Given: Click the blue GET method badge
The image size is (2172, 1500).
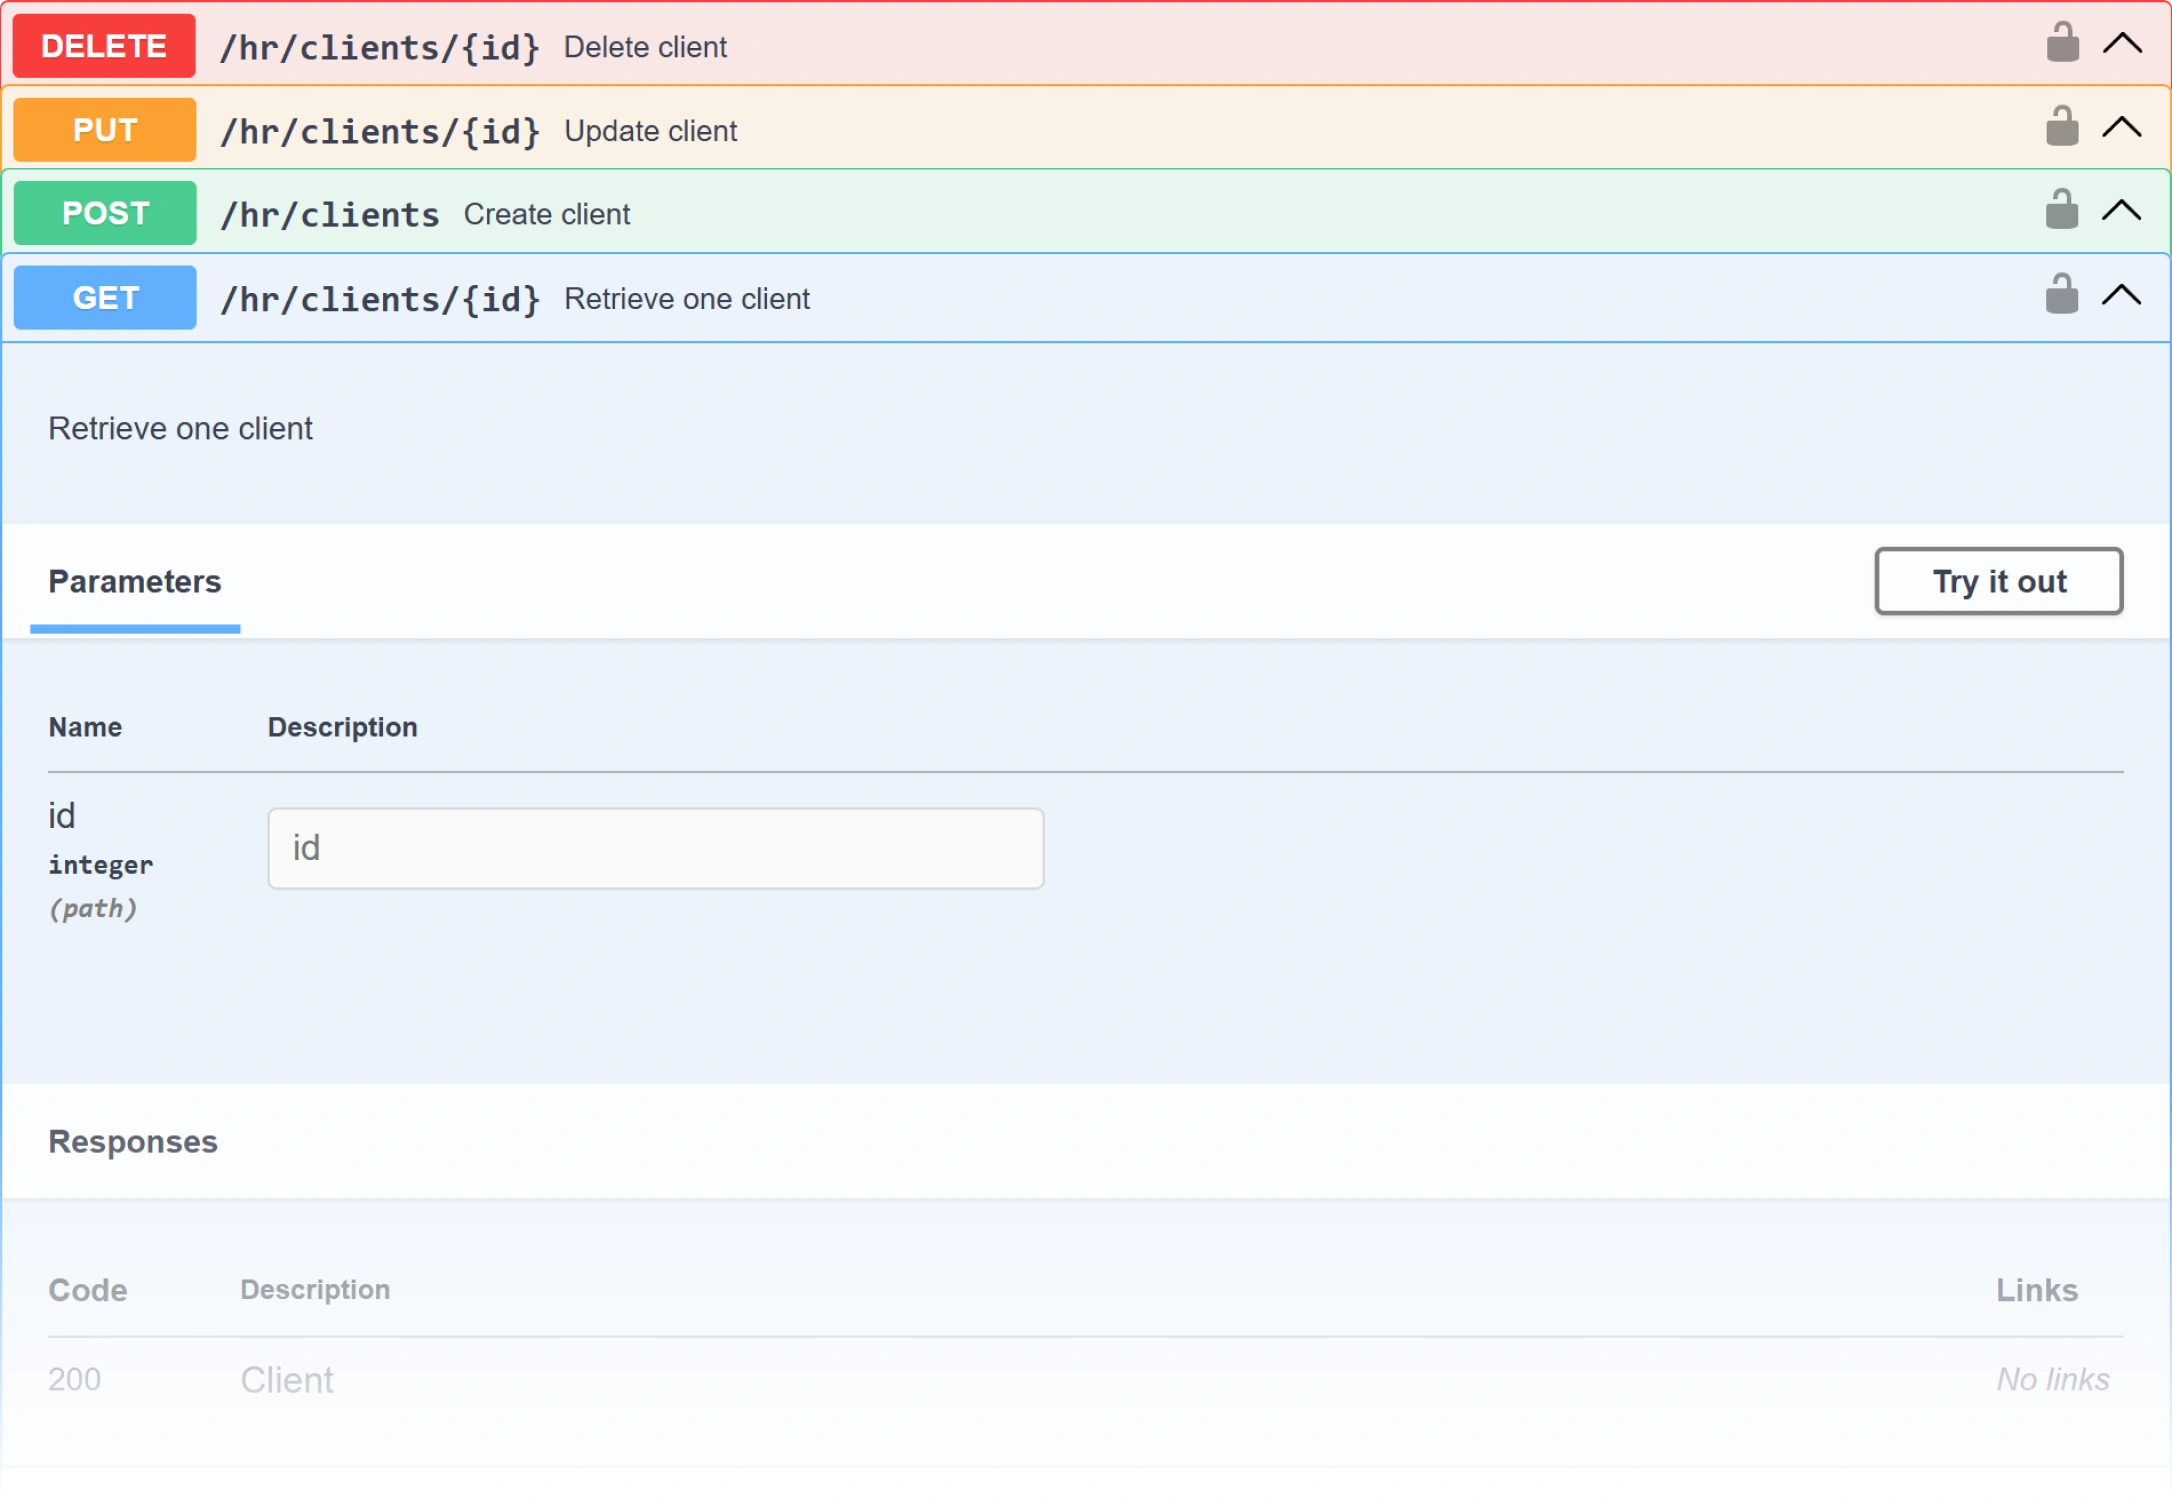Looking at the screenshot, I should (x=104, y=297).
